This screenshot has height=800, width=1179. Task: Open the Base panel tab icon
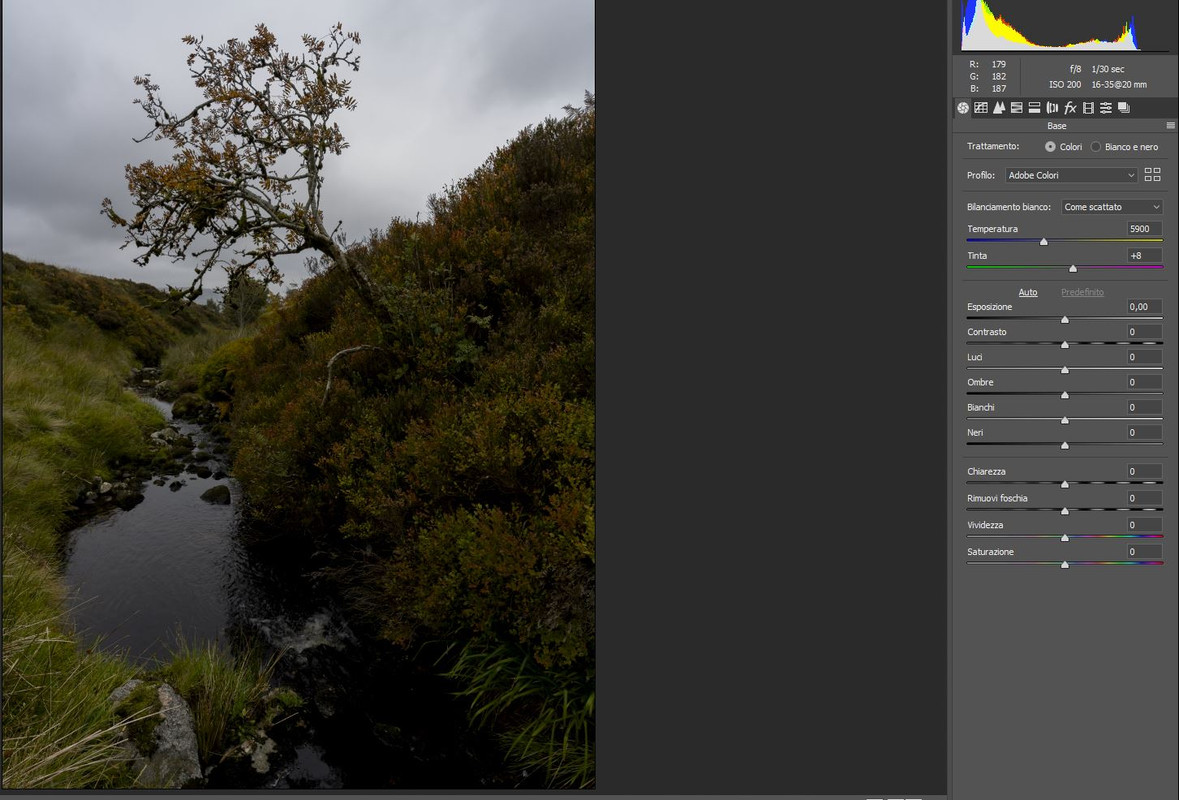tap(963, 108)
